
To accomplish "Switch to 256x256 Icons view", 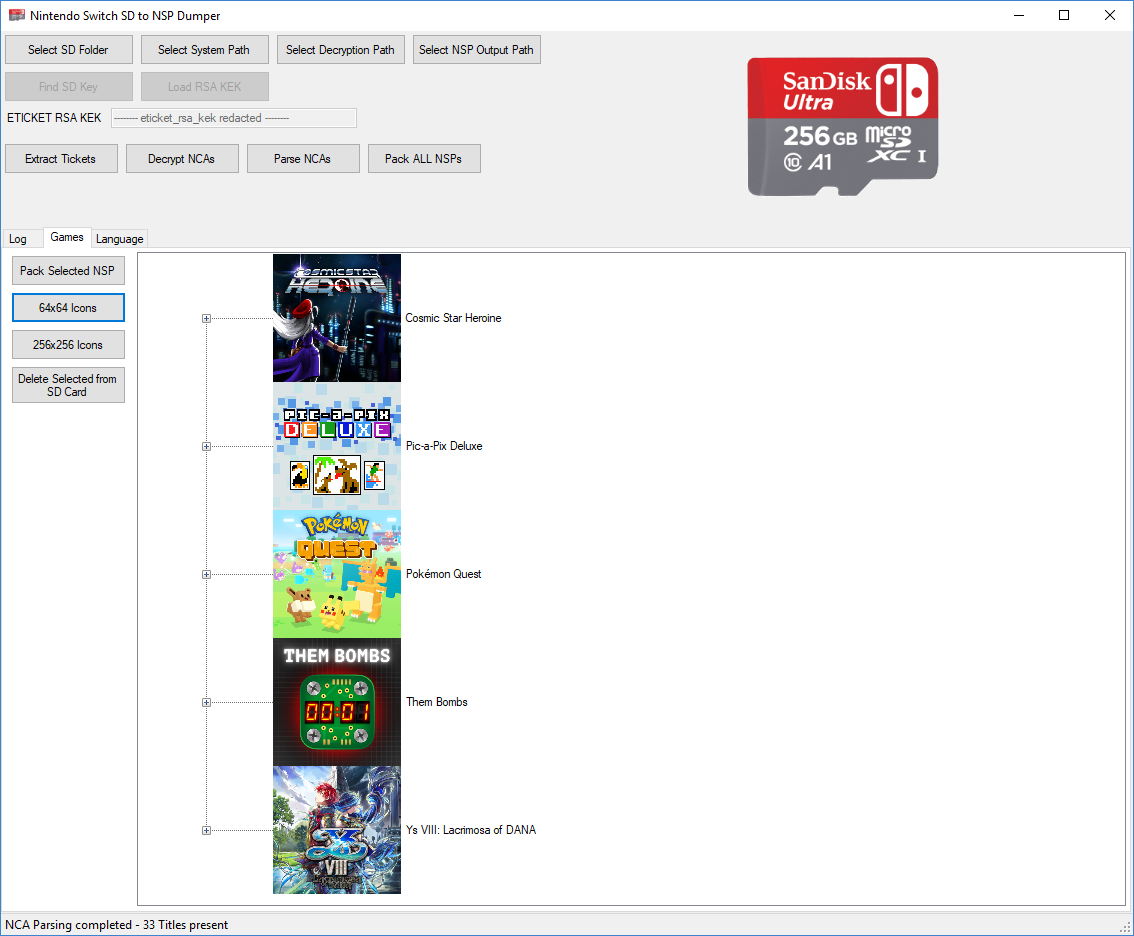I will coord(69,345).
